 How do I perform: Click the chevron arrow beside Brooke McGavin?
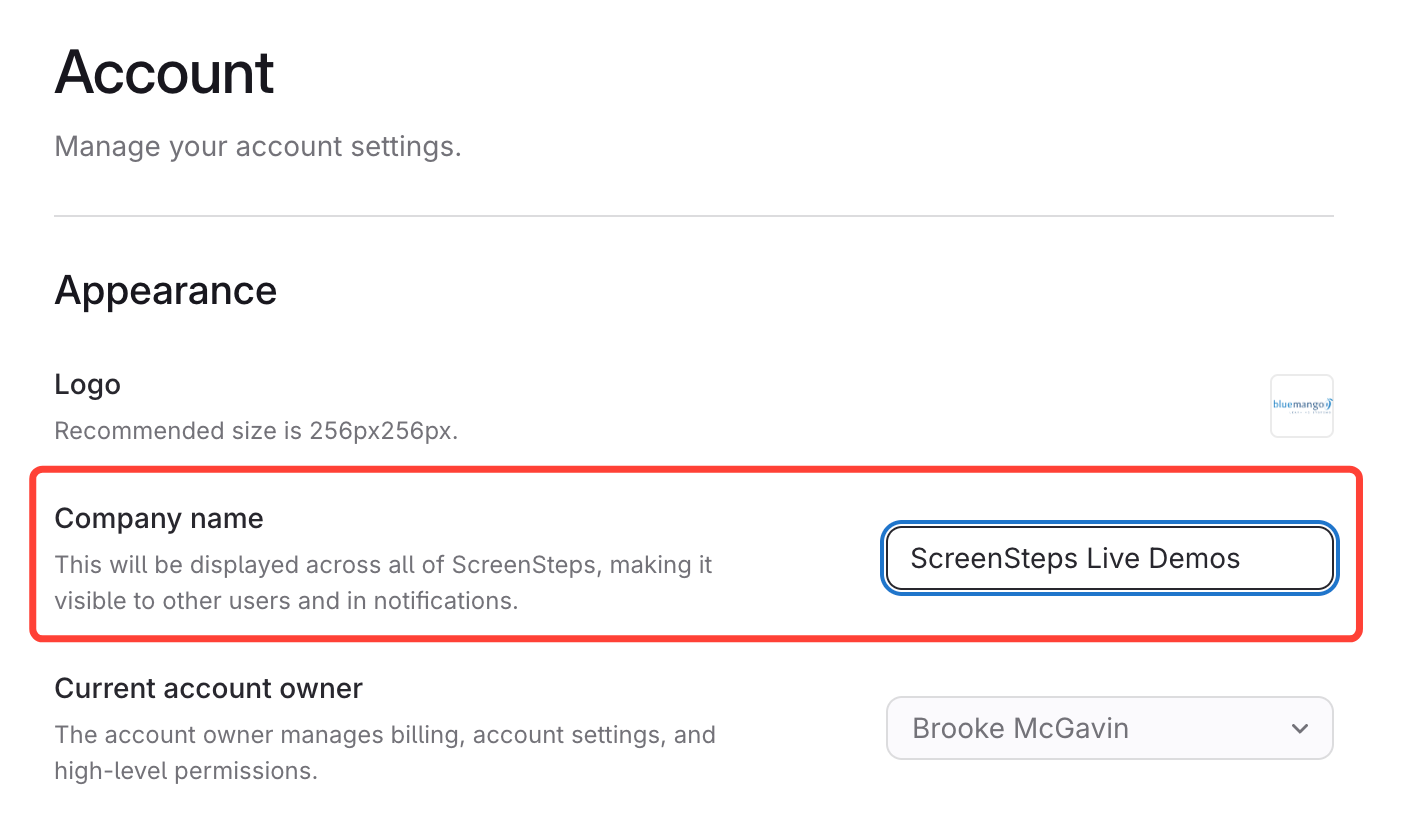(x=1299, y=728)
